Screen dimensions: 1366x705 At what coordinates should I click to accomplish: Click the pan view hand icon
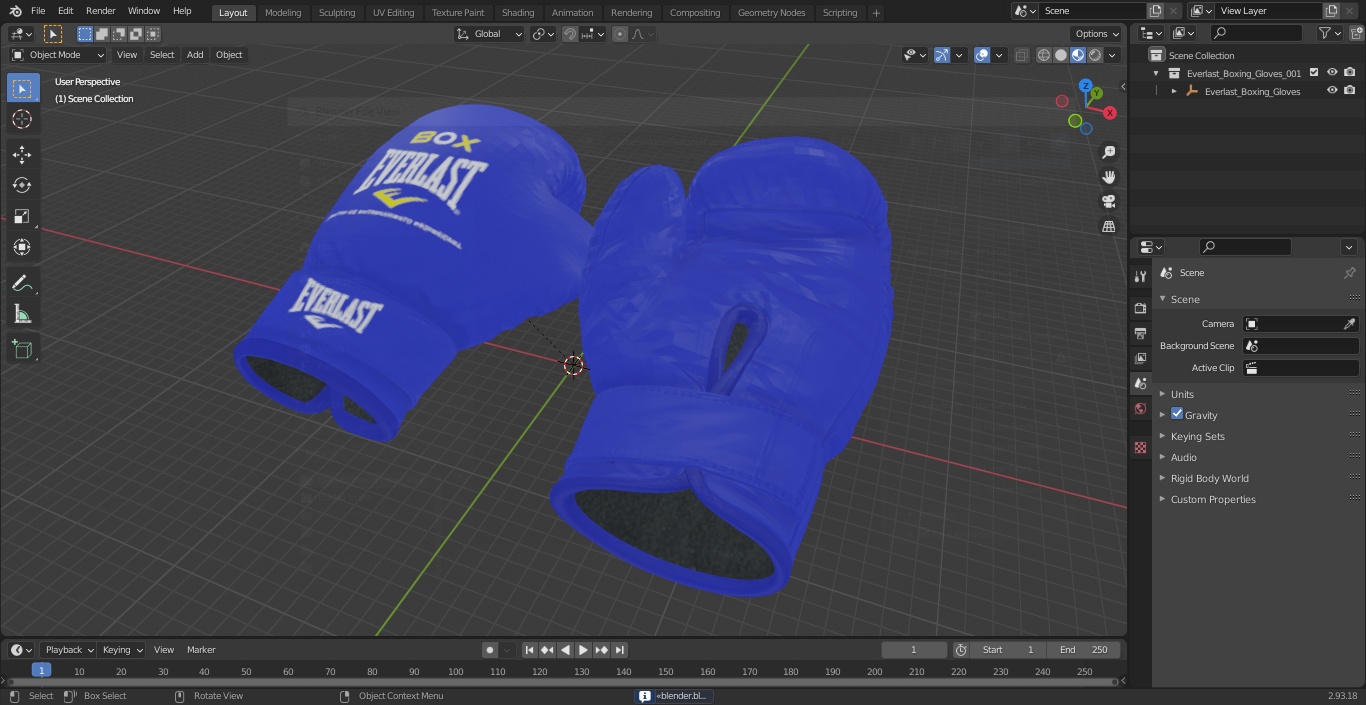[1108, 177]
